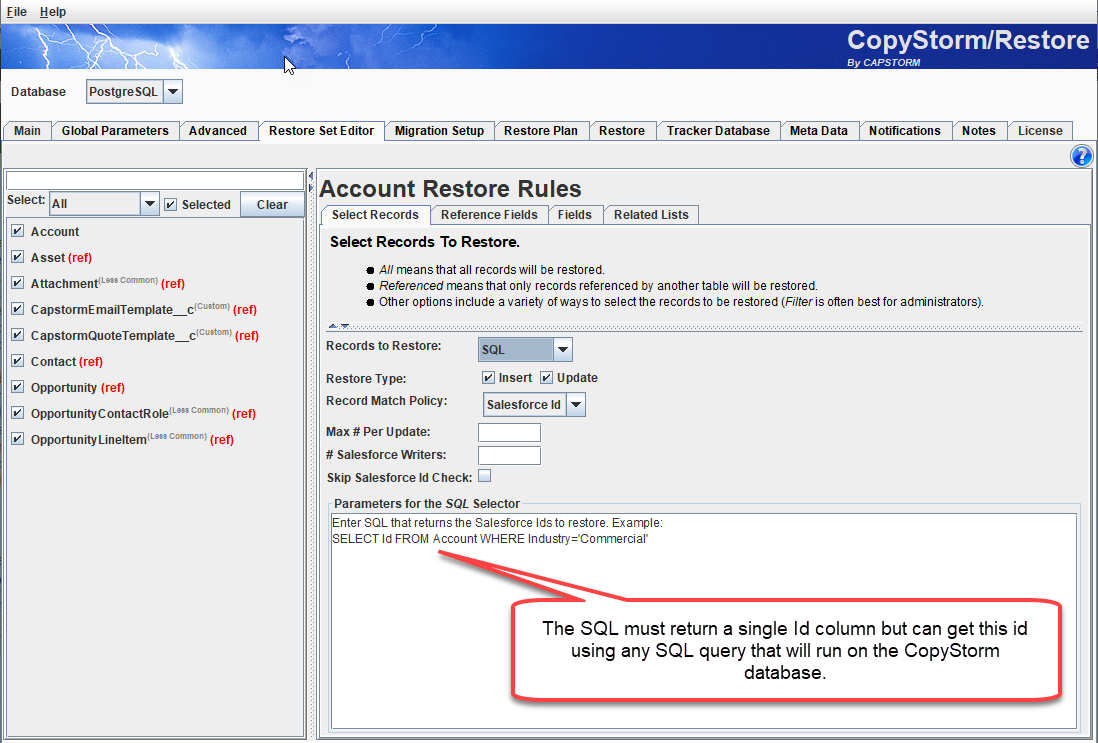Image resolution: width=1098 pixels, height=743 pixels.
Task: Toggle the Attachment table checkbox
Action: pos(18,282)
